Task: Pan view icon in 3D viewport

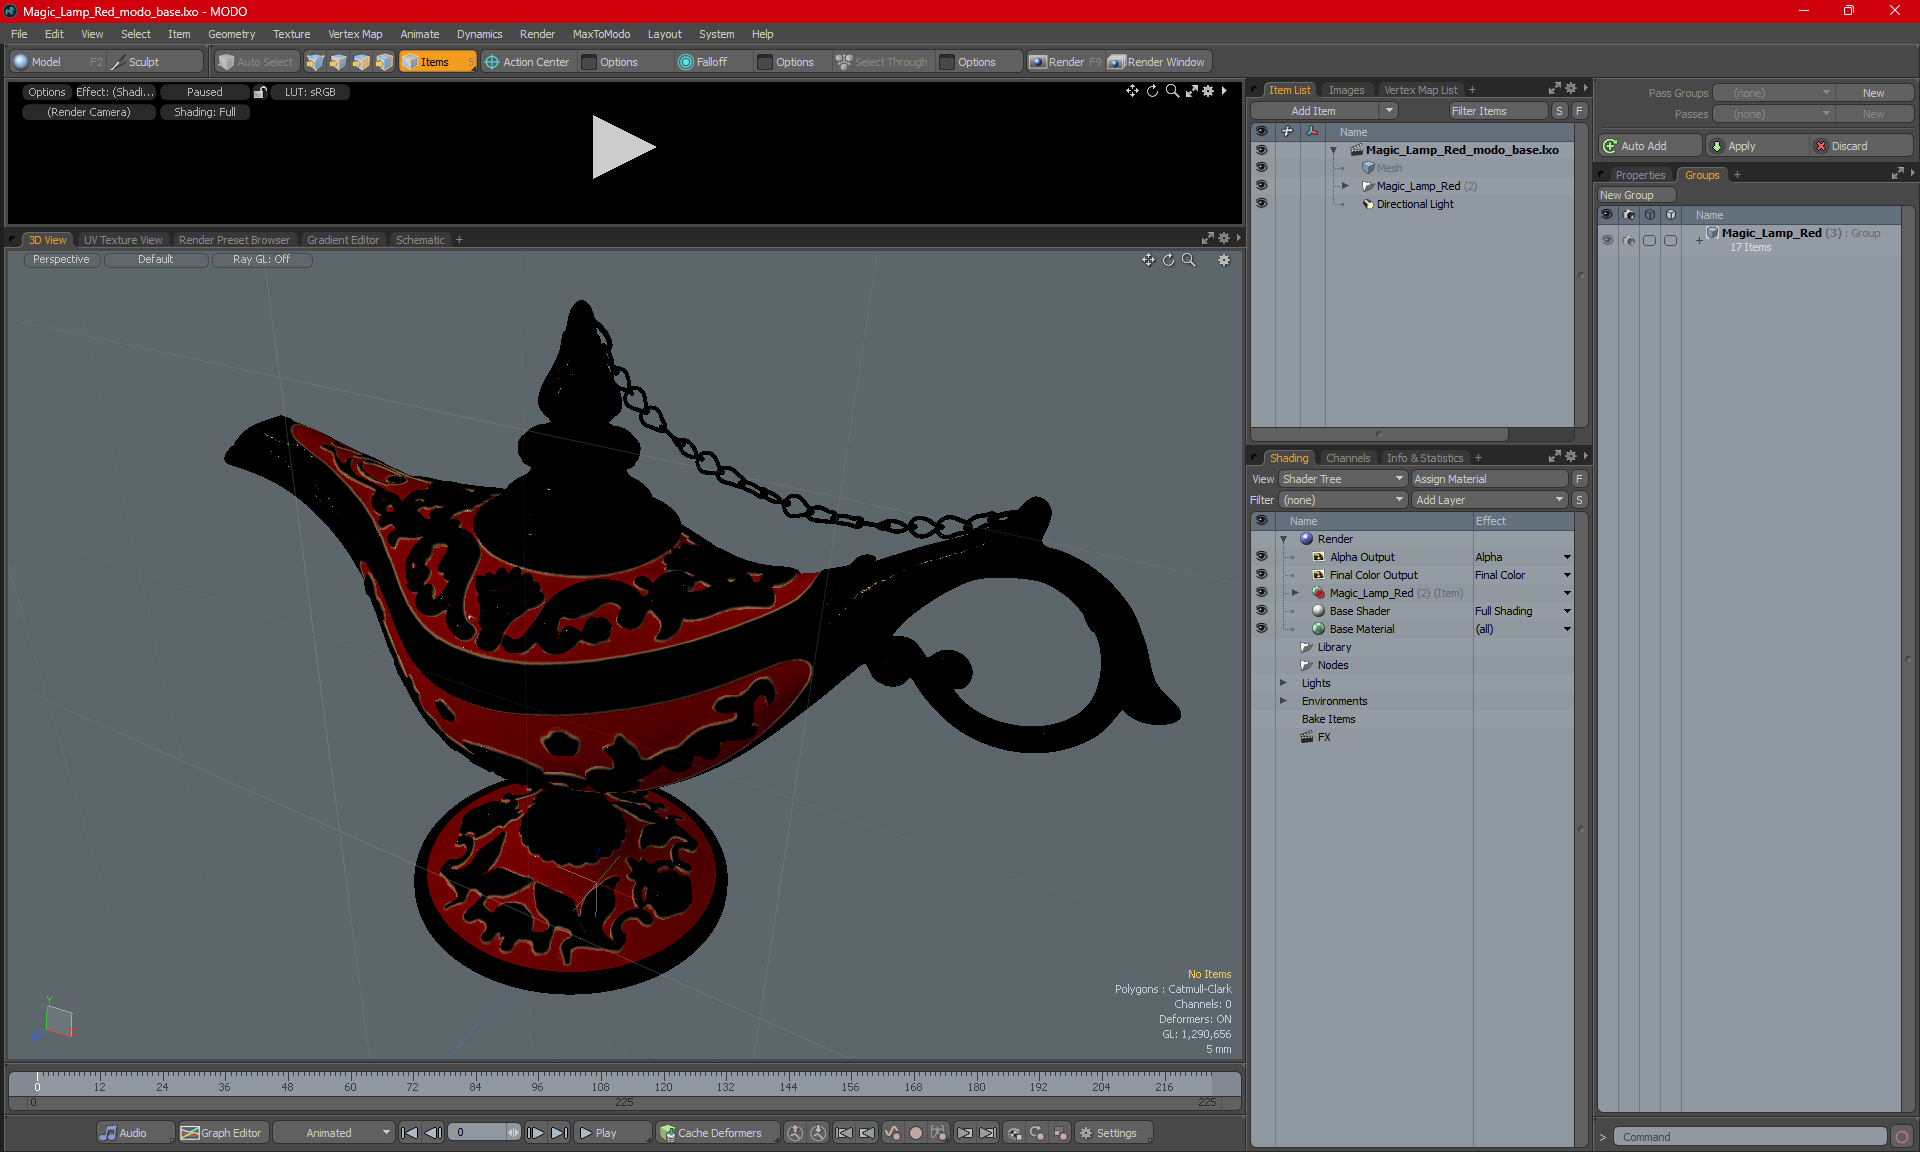Action: click(x=1149, y=260)
